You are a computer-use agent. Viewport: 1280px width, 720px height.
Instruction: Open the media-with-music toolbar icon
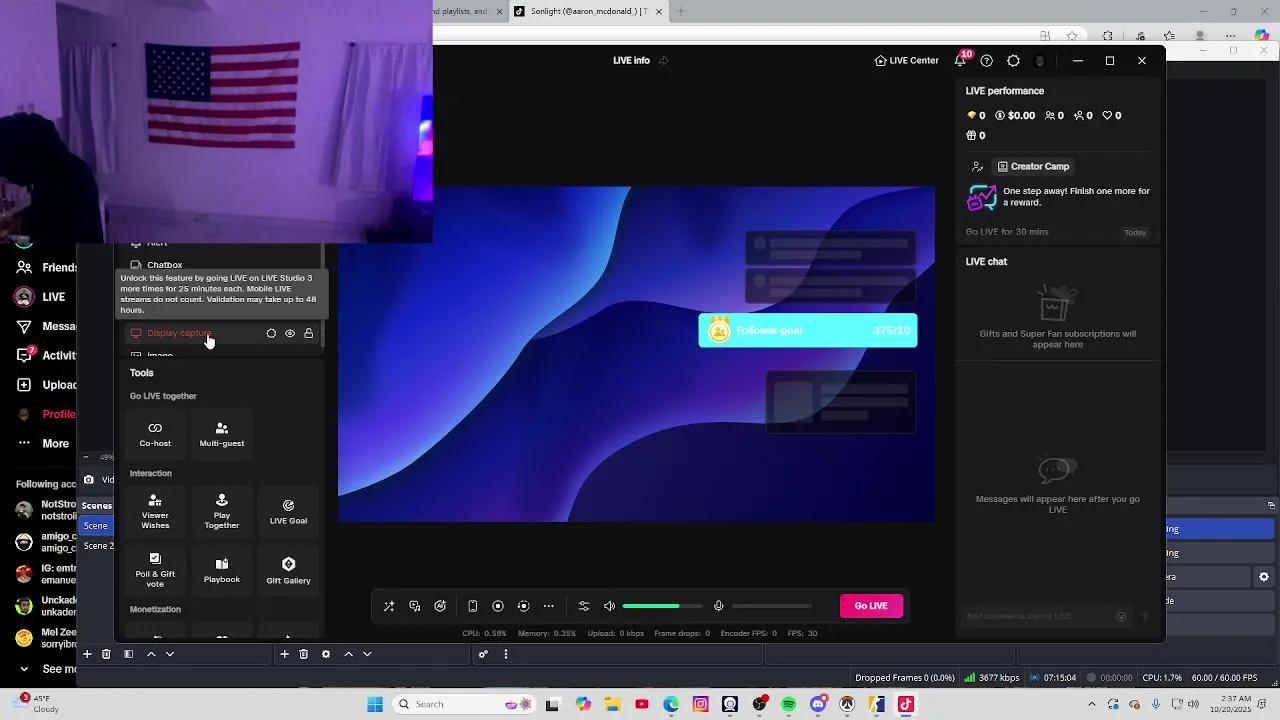415,606
